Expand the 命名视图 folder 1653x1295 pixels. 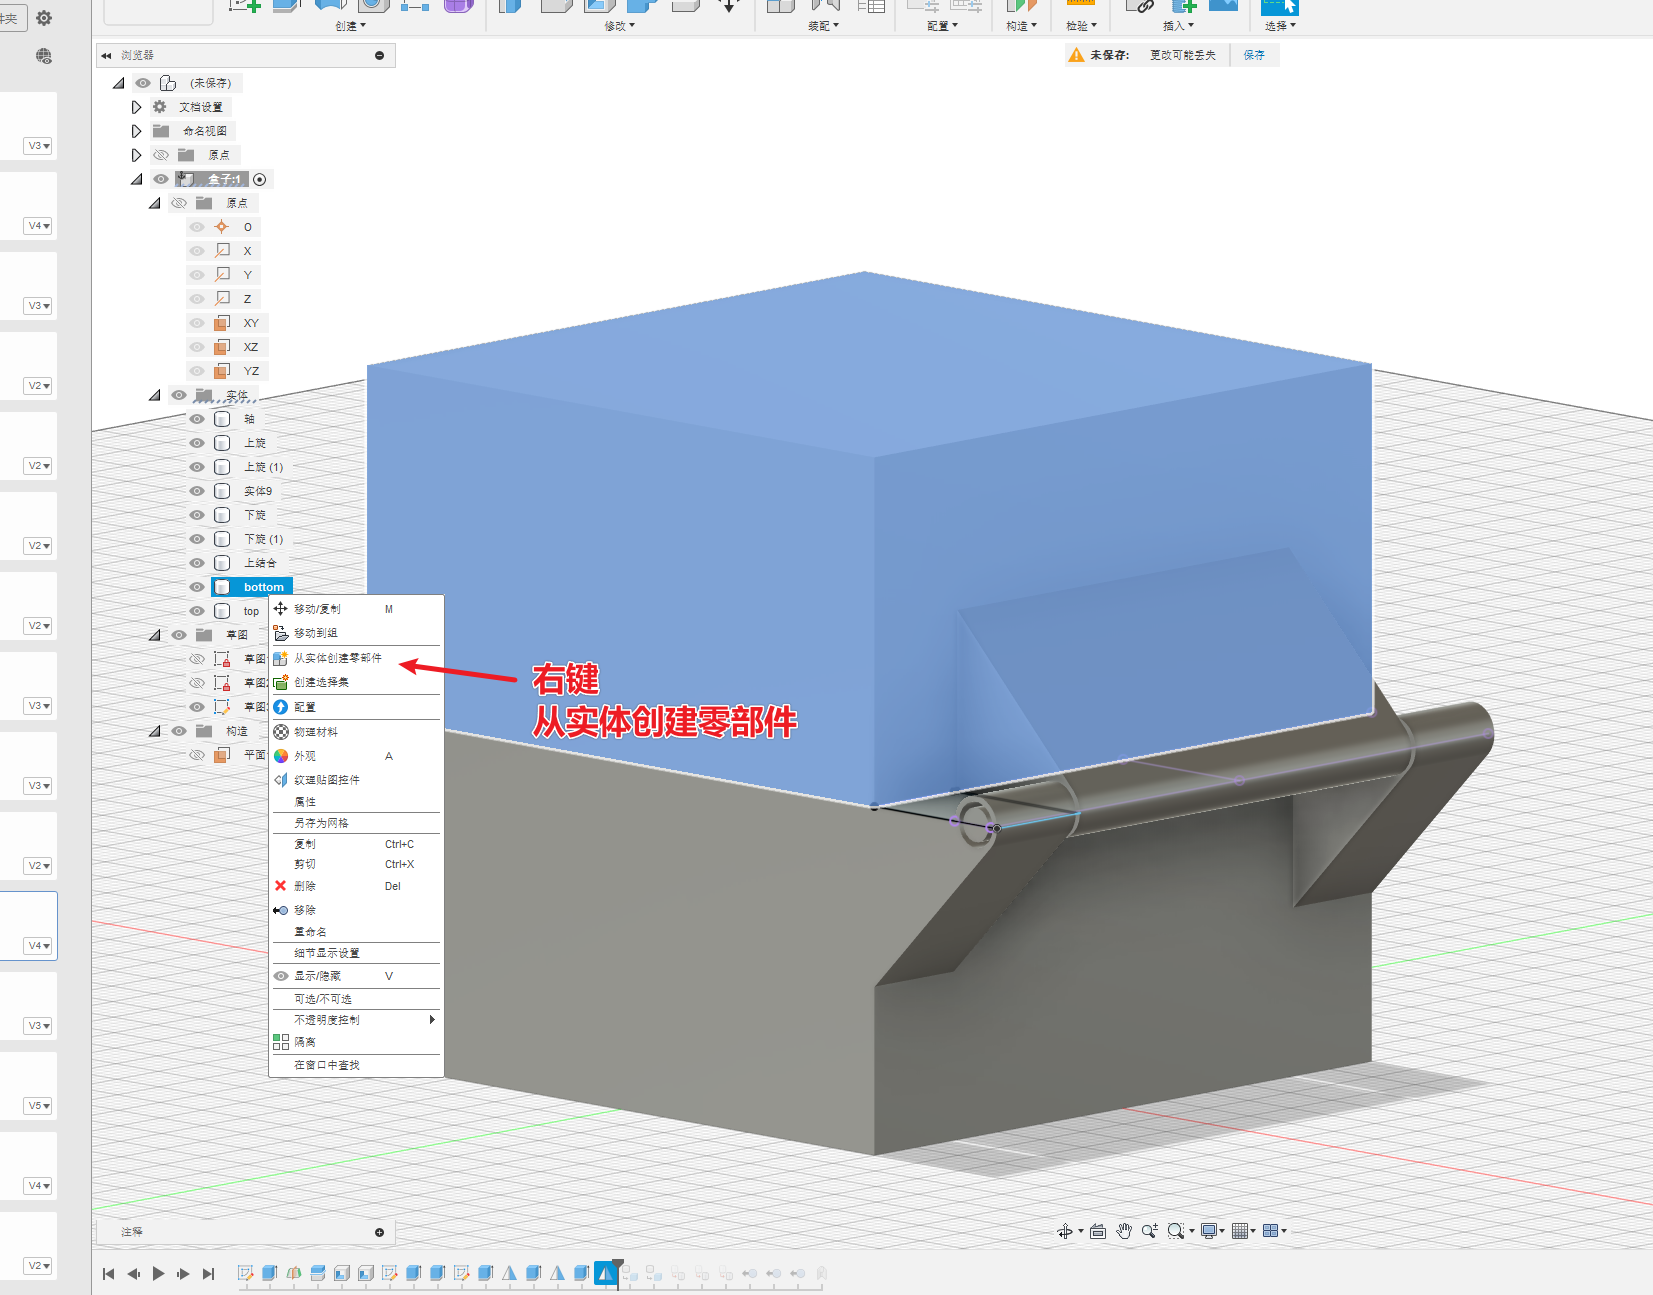[137, 131]
